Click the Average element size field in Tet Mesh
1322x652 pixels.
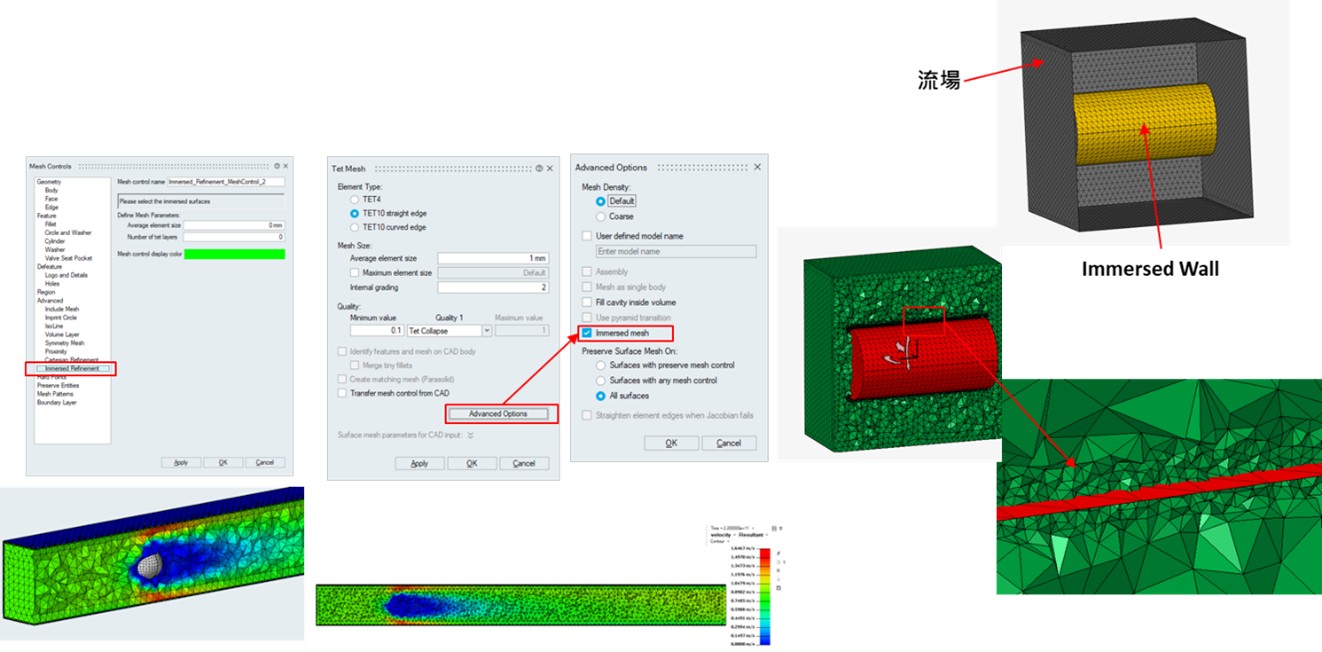coord(492,259)
